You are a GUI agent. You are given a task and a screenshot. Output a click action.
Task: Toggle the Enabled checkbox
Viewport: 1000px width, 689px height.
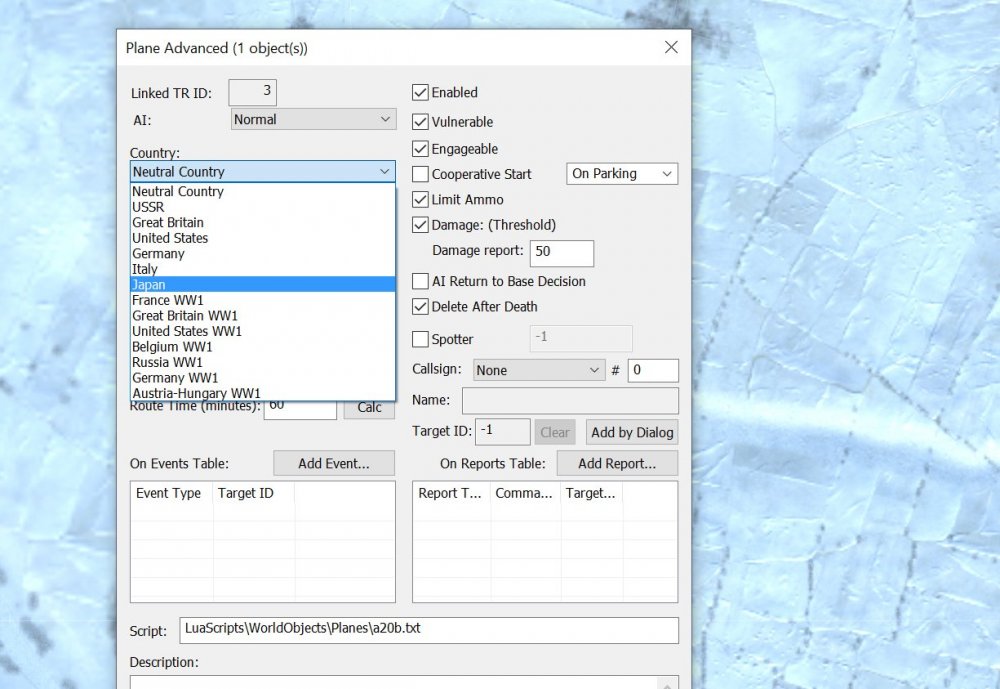click(421, 93)
